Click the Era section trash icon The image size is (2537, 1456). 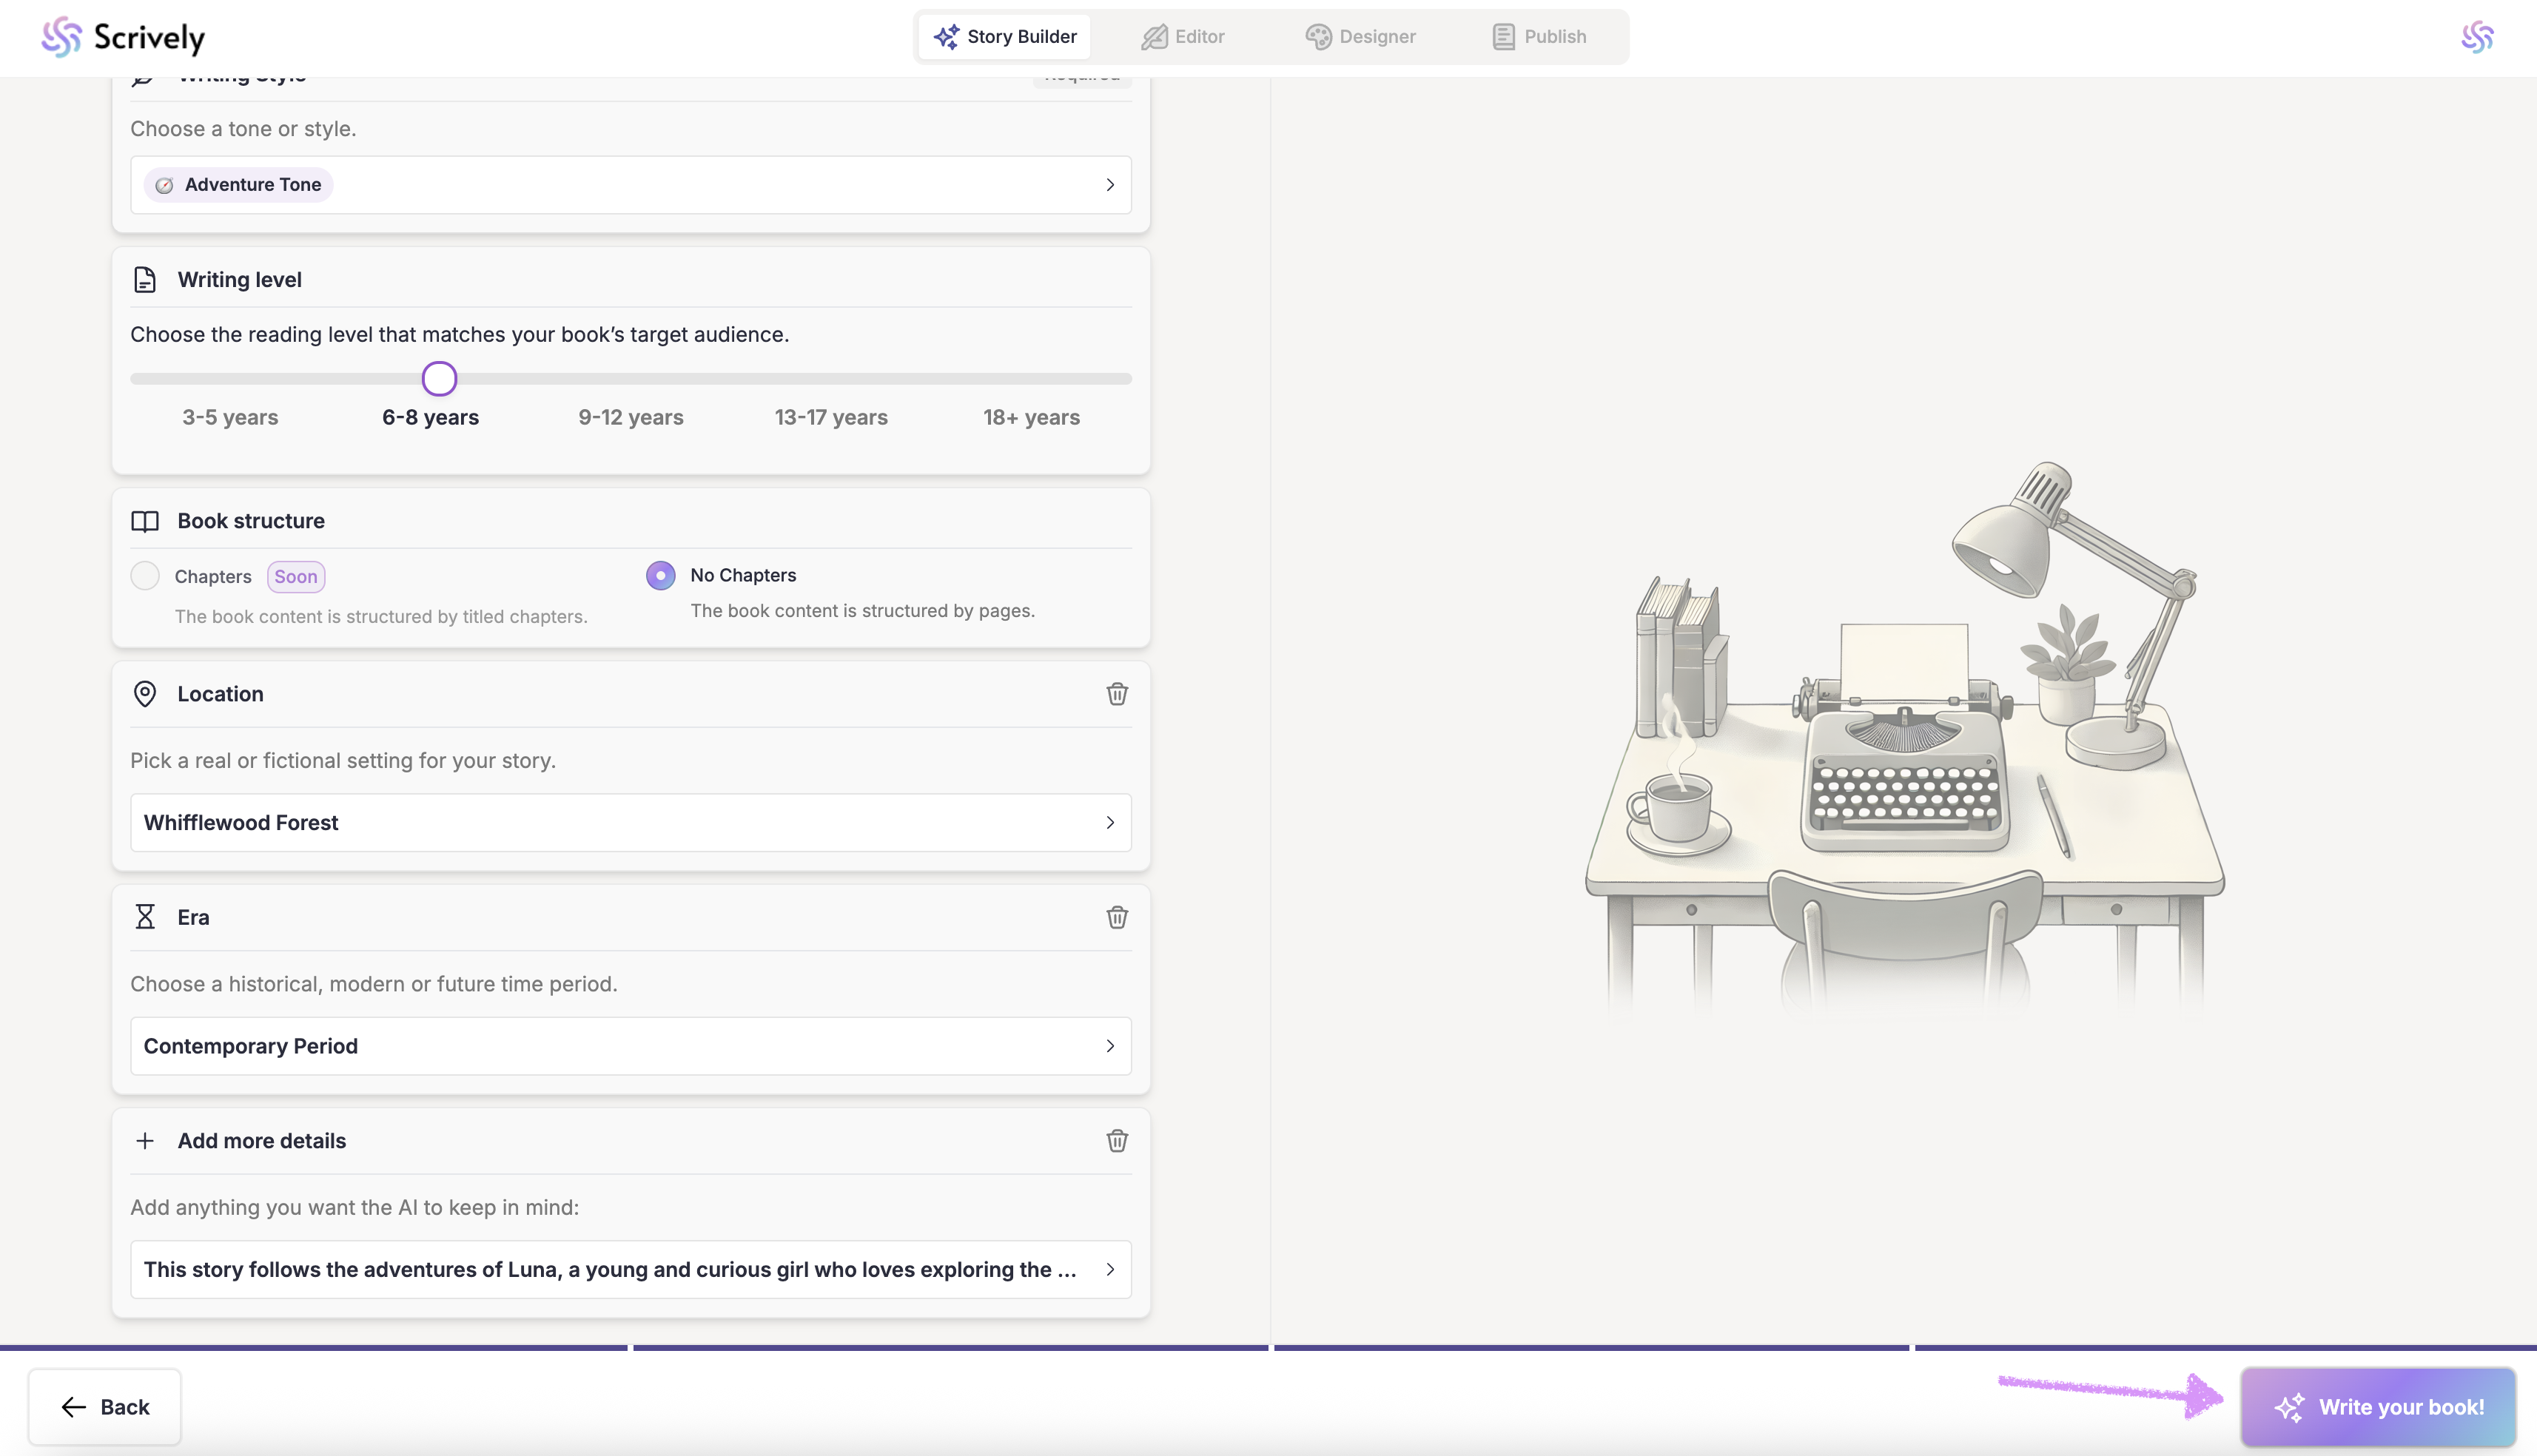[1117, 917]
